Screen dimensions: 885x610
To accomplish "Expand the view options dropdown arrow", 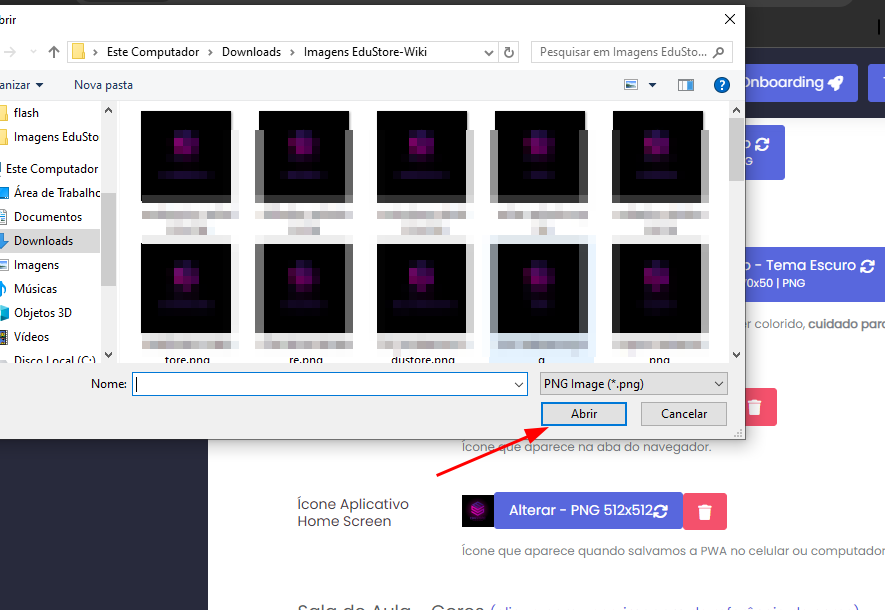I will coord(653,85).
